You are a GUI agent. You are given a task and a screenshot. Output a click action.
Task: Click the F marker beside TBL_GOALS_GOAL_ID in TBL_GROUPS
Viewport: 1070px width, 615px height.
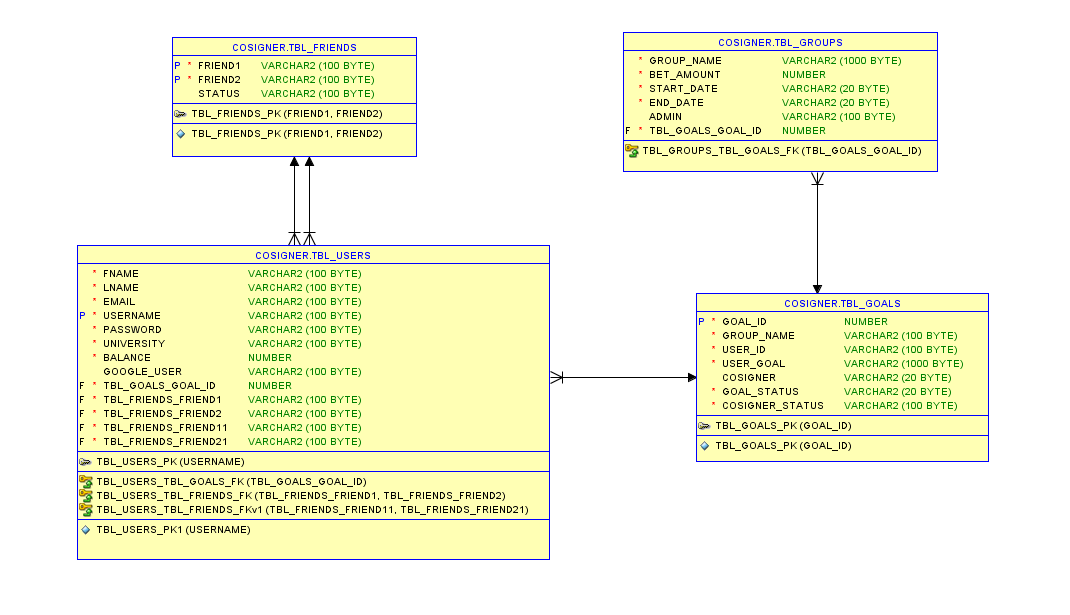pyautogui.click(x=628, y=130)
